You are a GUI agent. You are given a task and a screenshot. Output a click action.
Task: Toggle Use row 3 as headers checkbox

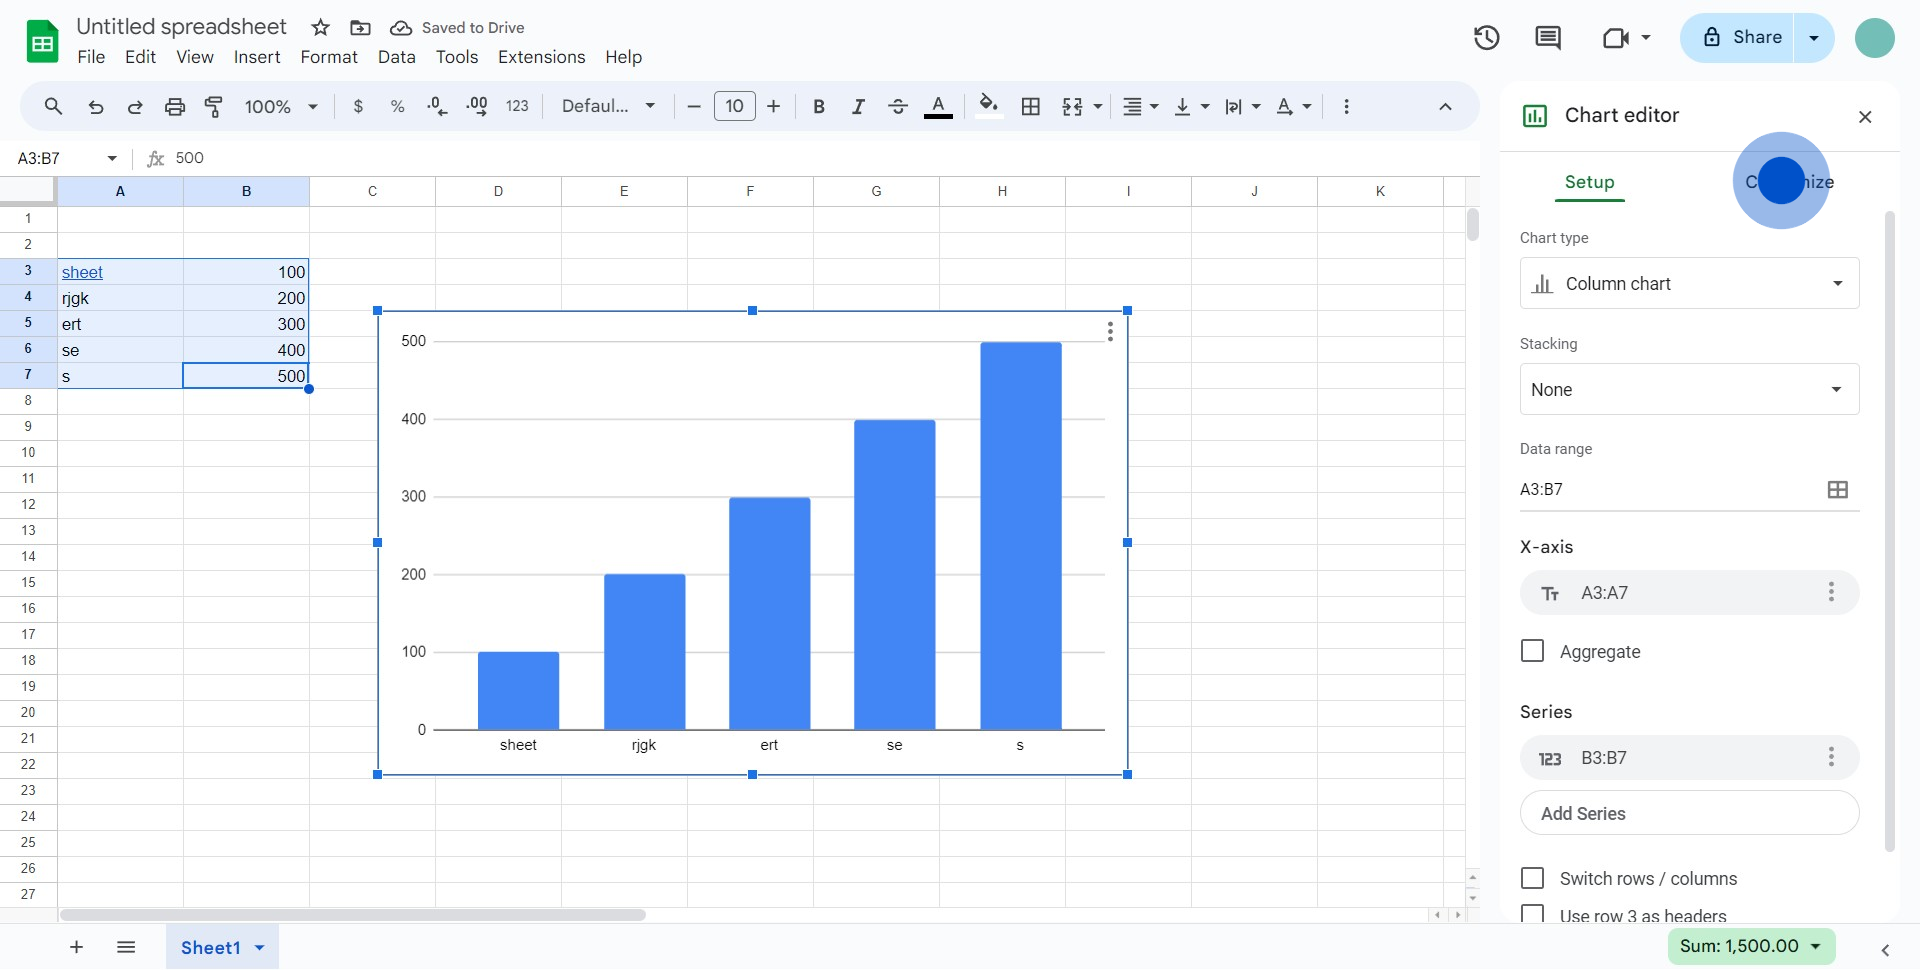[x=1532, y=914]
